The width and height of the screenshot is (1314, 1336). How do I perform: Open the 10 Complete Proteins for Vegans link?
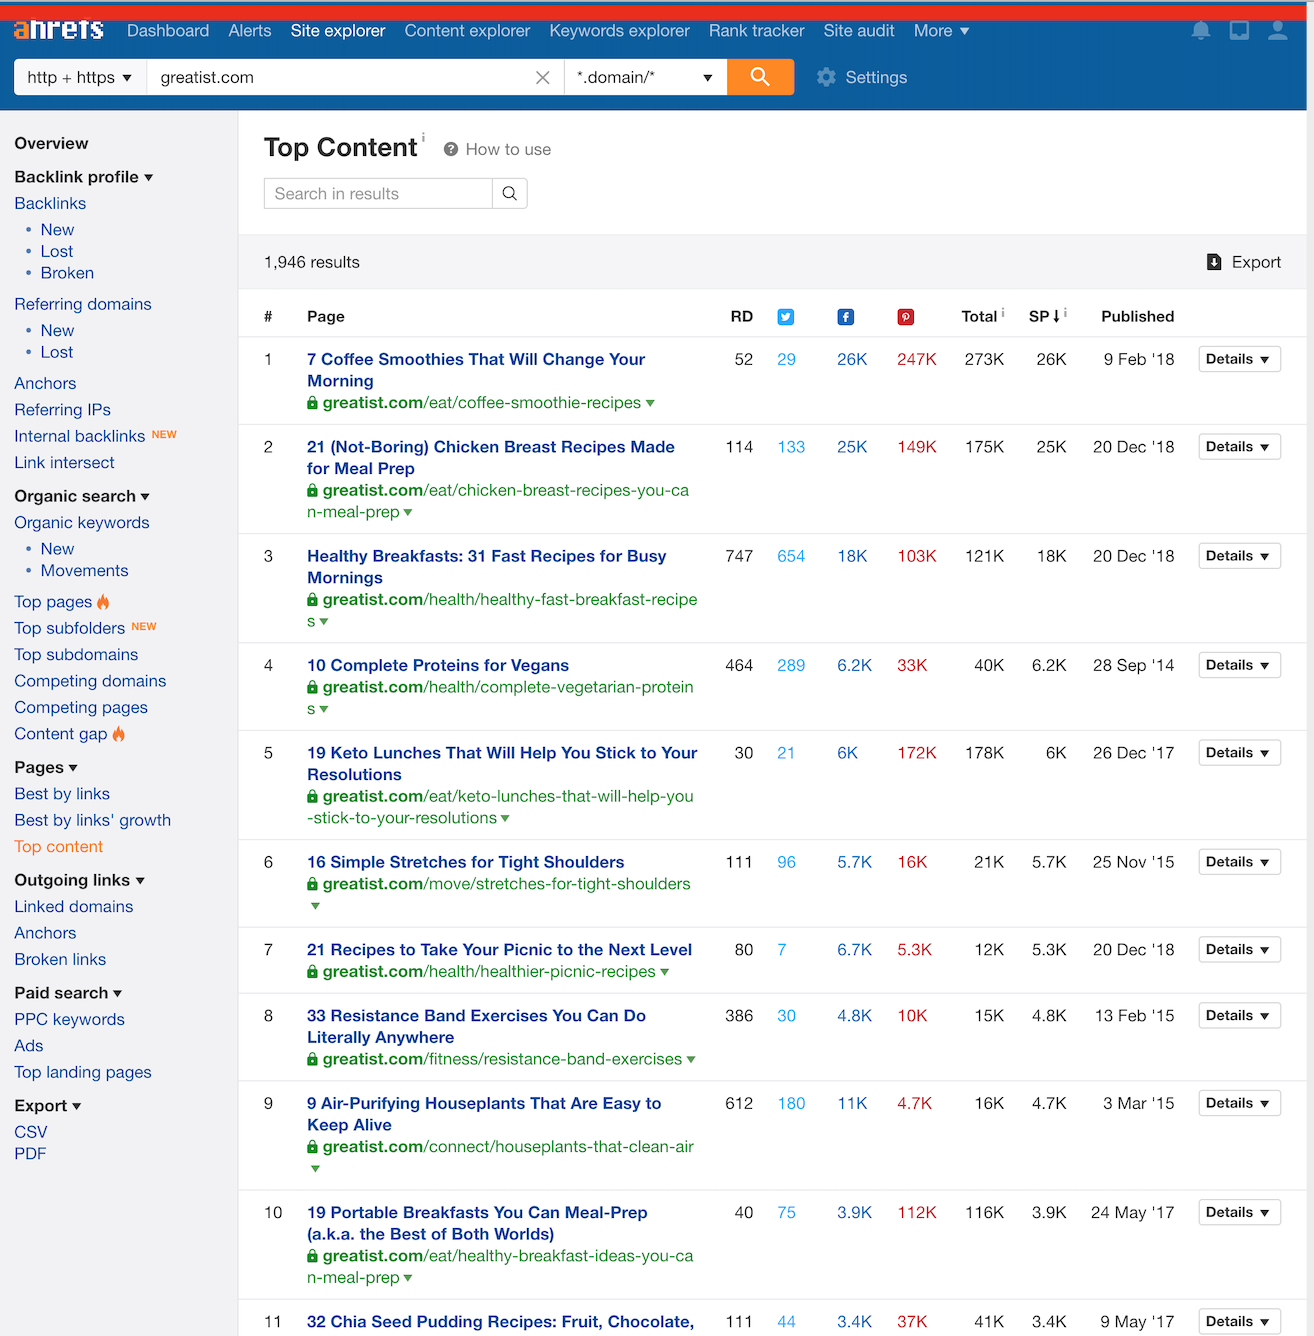pyautogui.click(x=438, y=666)
